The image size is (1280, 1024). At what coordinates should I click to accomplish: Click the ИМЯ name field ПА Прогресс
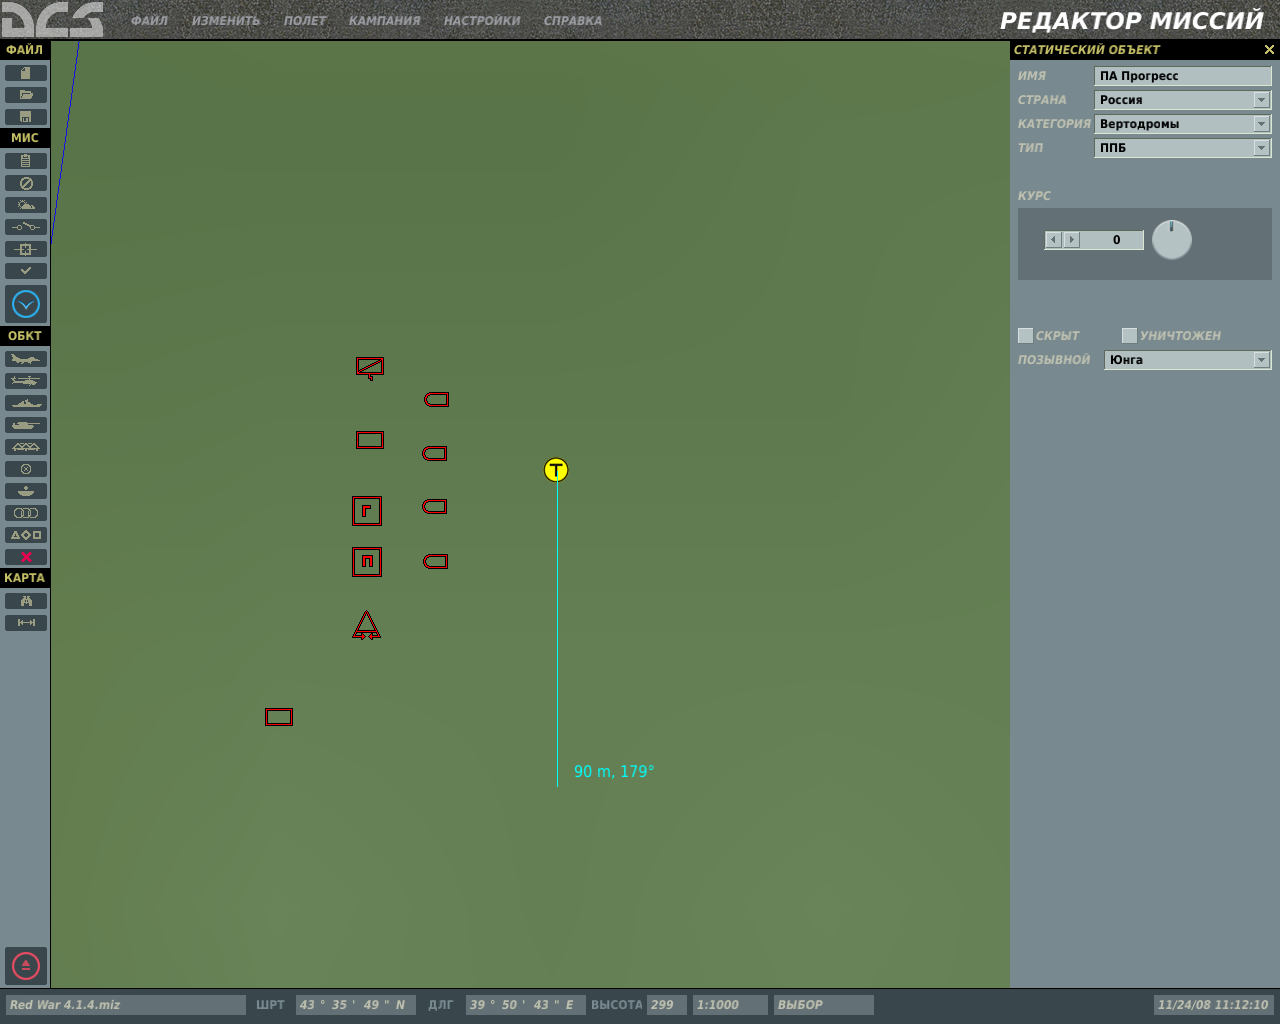tap(1183, 76)
